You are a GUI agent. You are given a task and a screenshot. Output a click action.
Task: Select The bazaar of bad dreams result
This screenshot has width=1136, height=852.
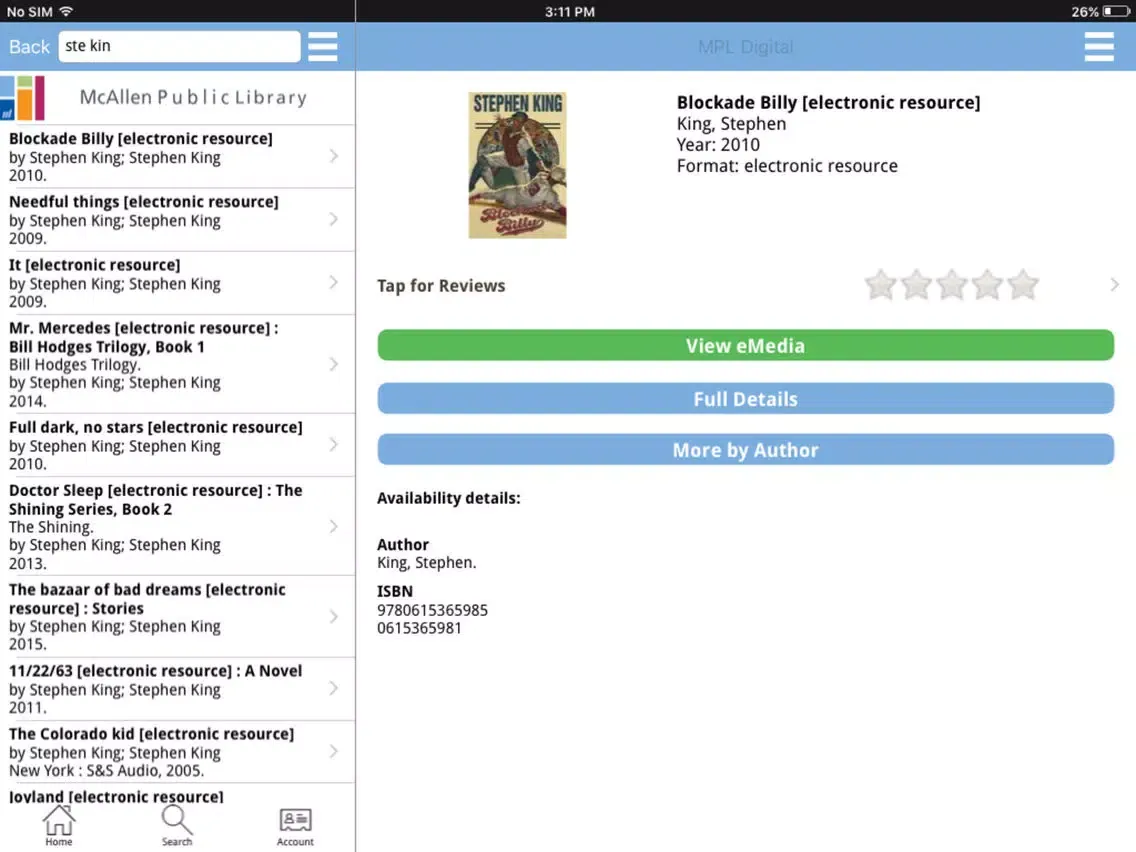178,617
